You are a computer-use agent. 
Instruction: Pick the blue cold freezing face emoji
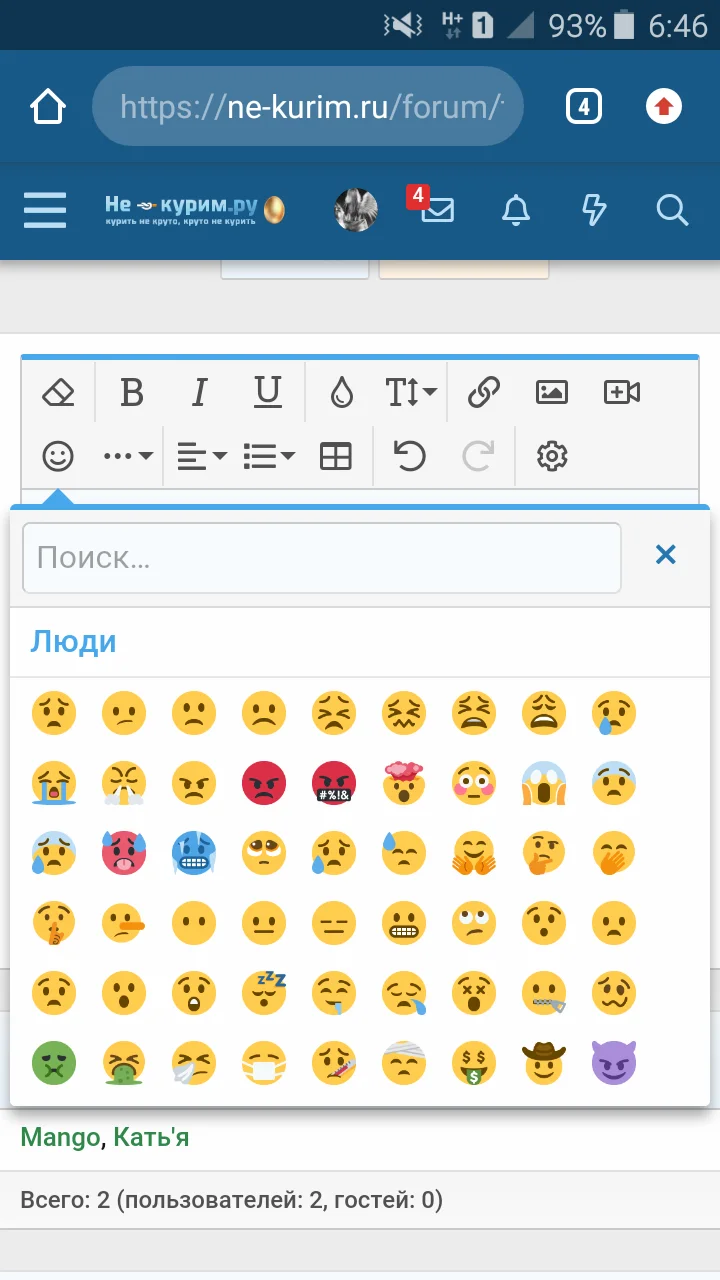click(194, 853)
